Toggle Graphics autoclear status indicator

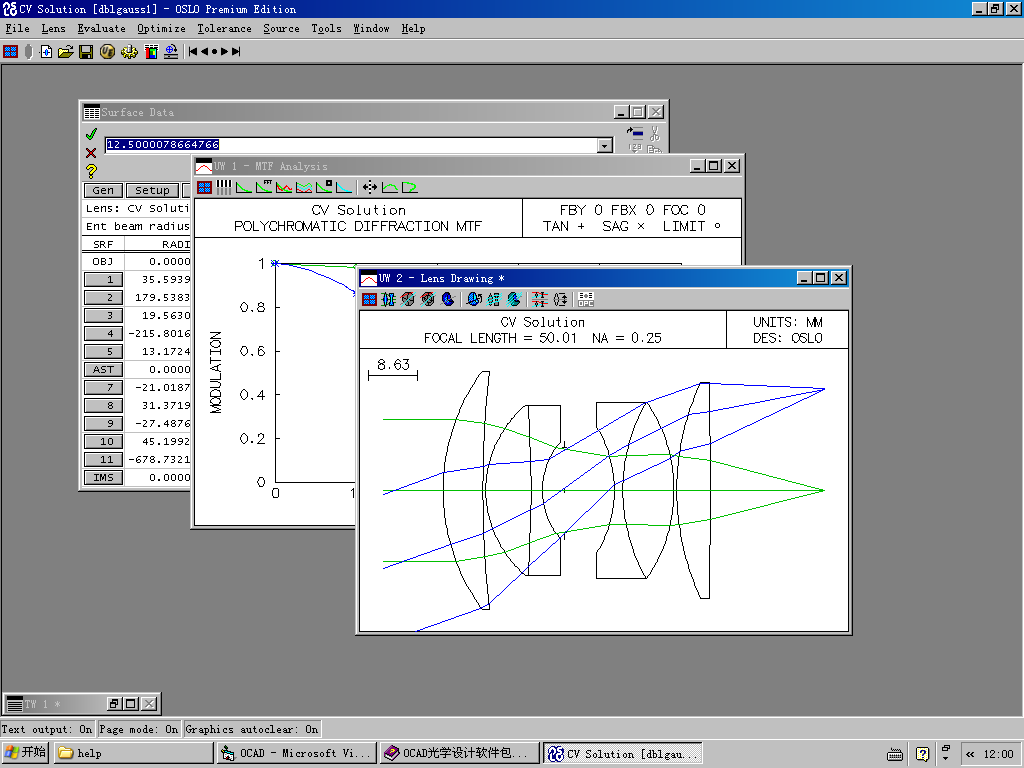(252, 729)
